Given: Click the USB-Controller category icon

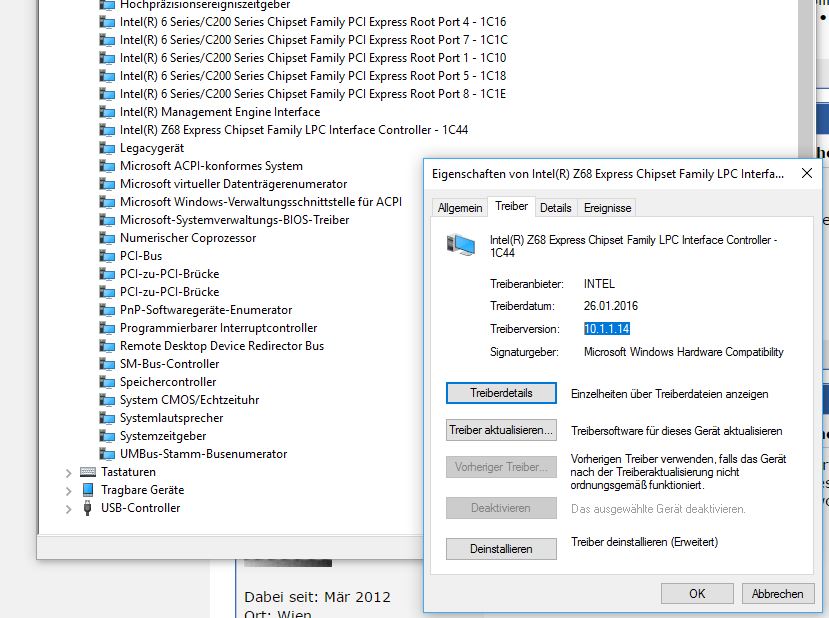Looking at the screenshot, I should [x=88, y=508].
